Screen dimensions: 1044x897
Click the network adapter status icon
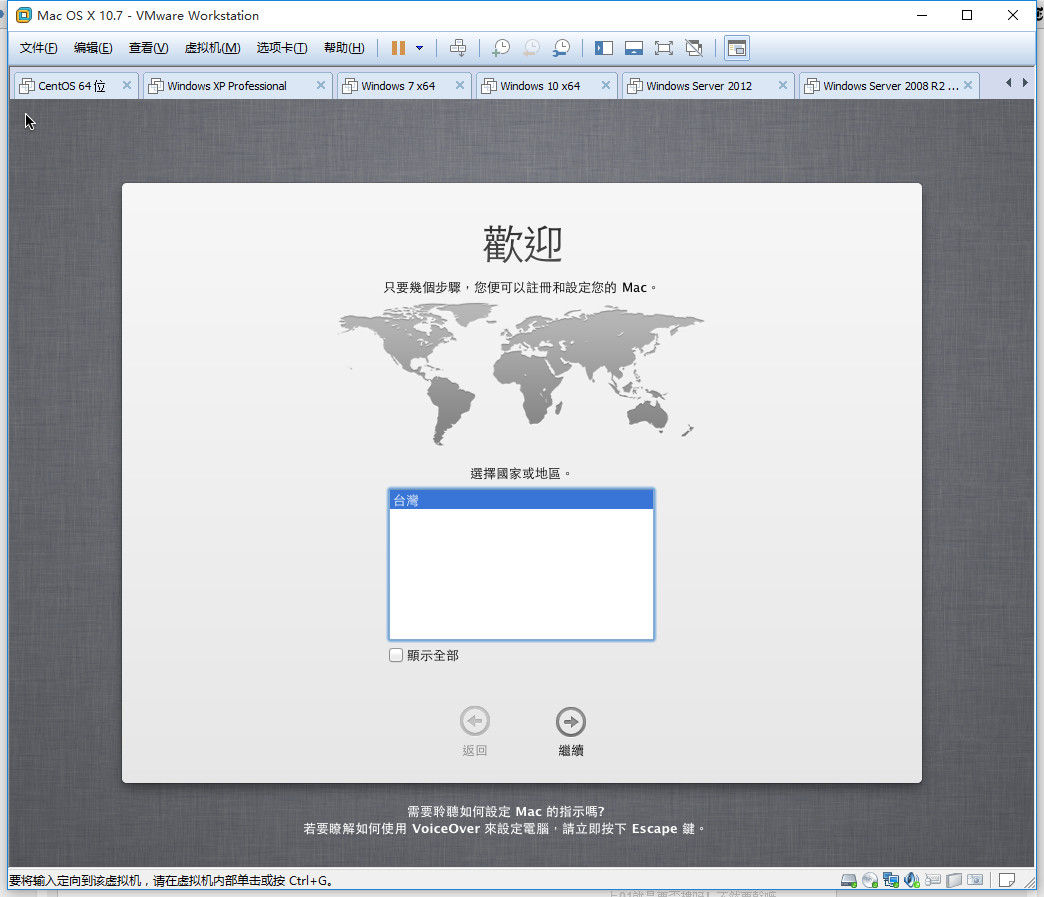(x=891, y=880)
